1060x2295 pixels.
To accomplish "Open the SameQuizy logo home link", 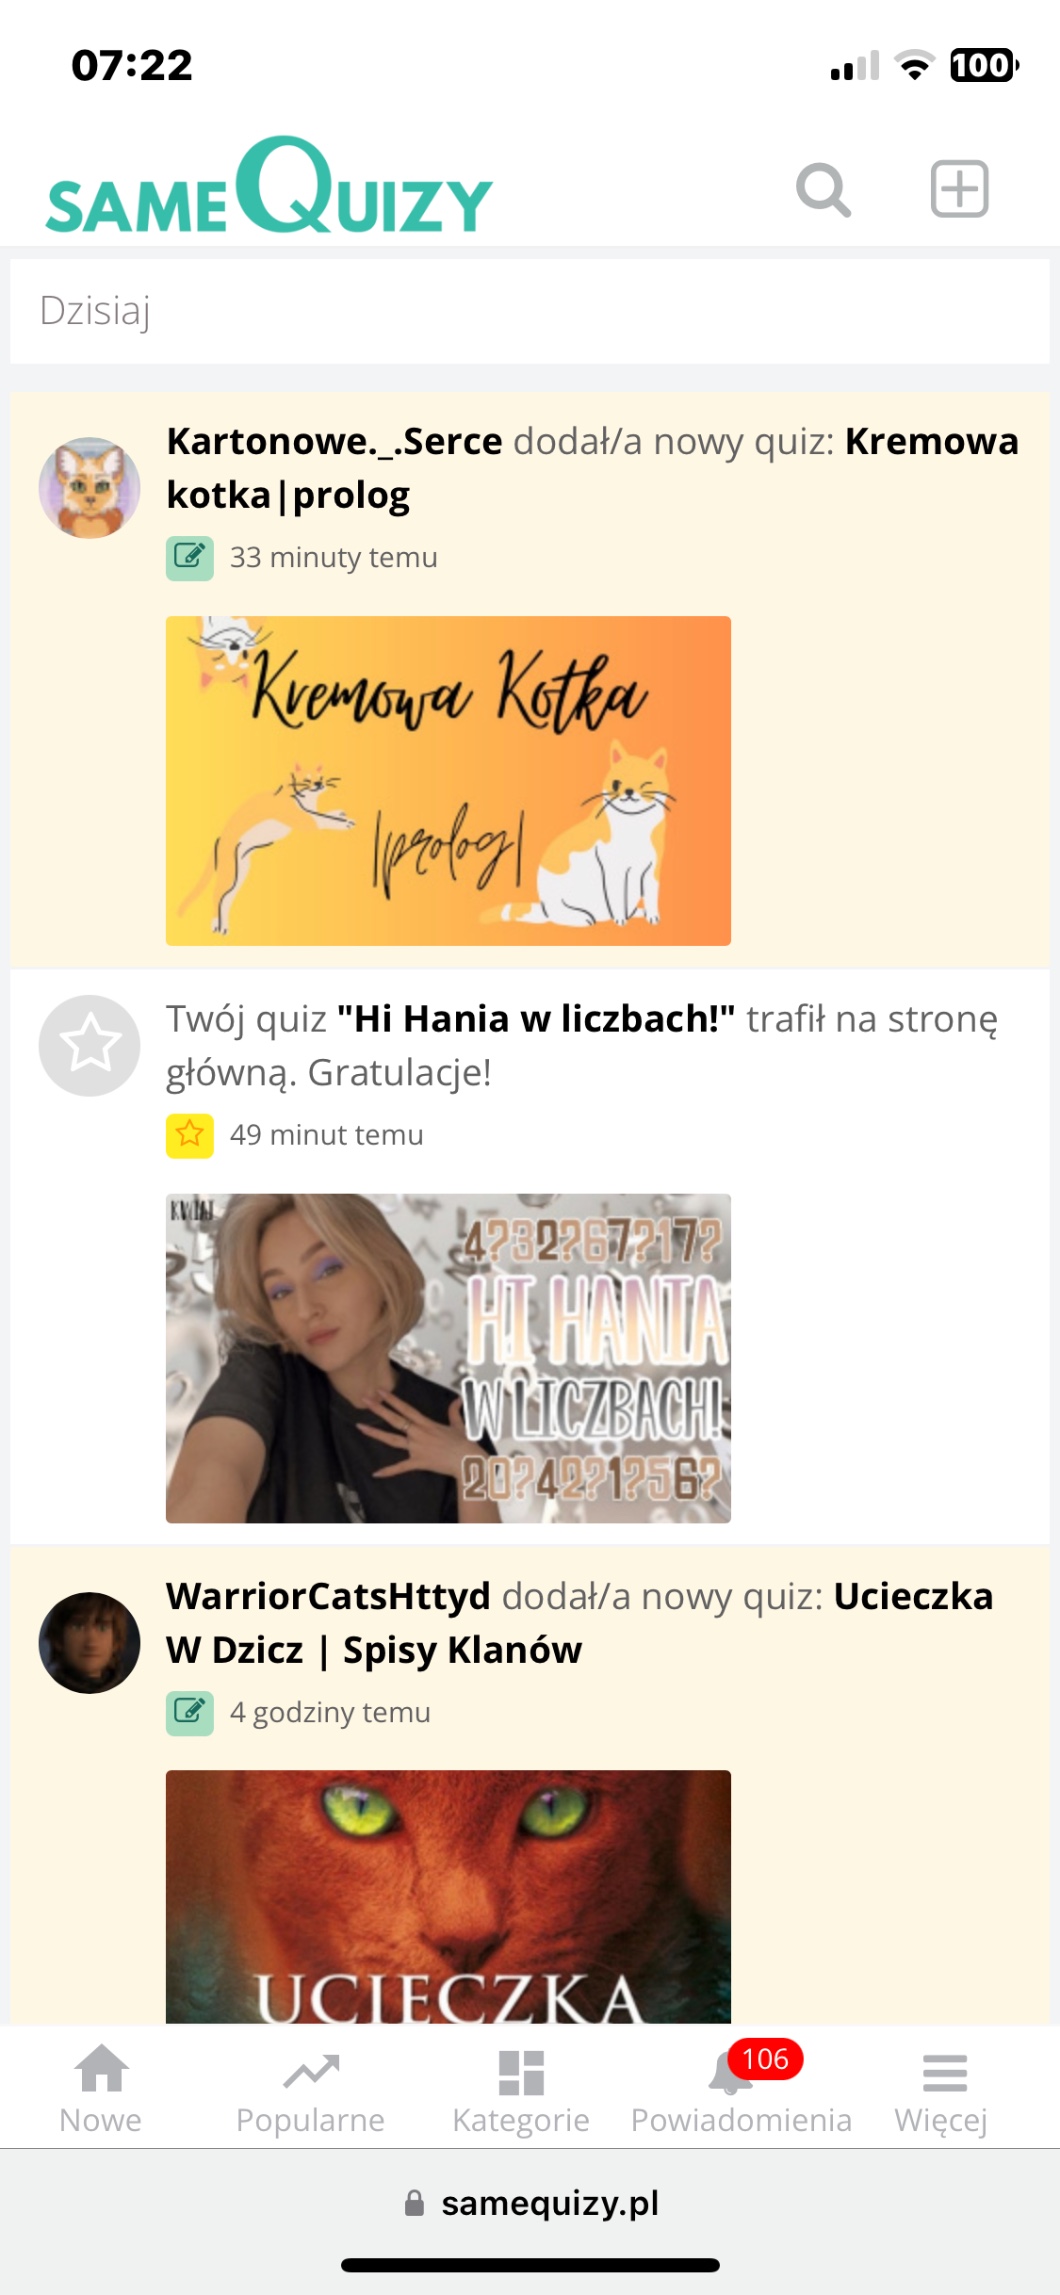I will 269,186.
